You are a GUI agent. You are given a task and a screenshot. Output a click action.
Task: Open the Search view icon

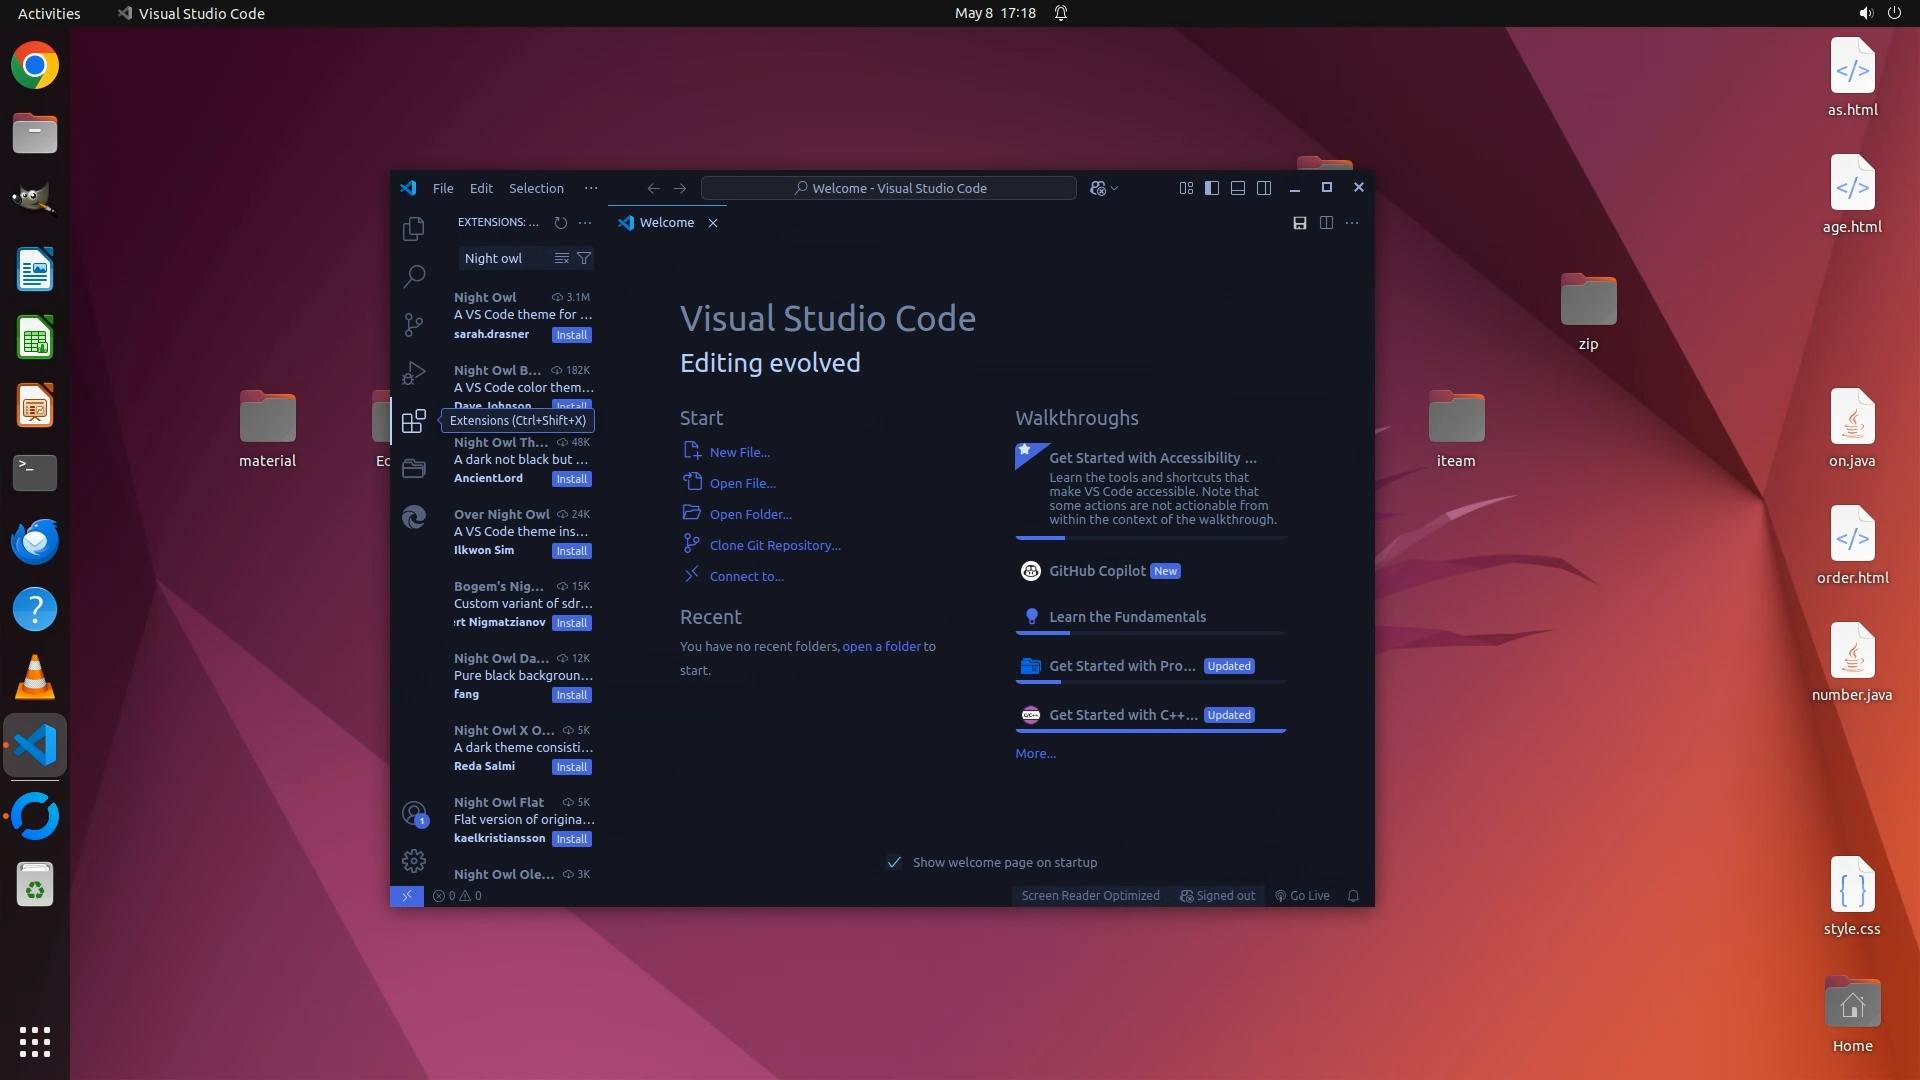413,276
